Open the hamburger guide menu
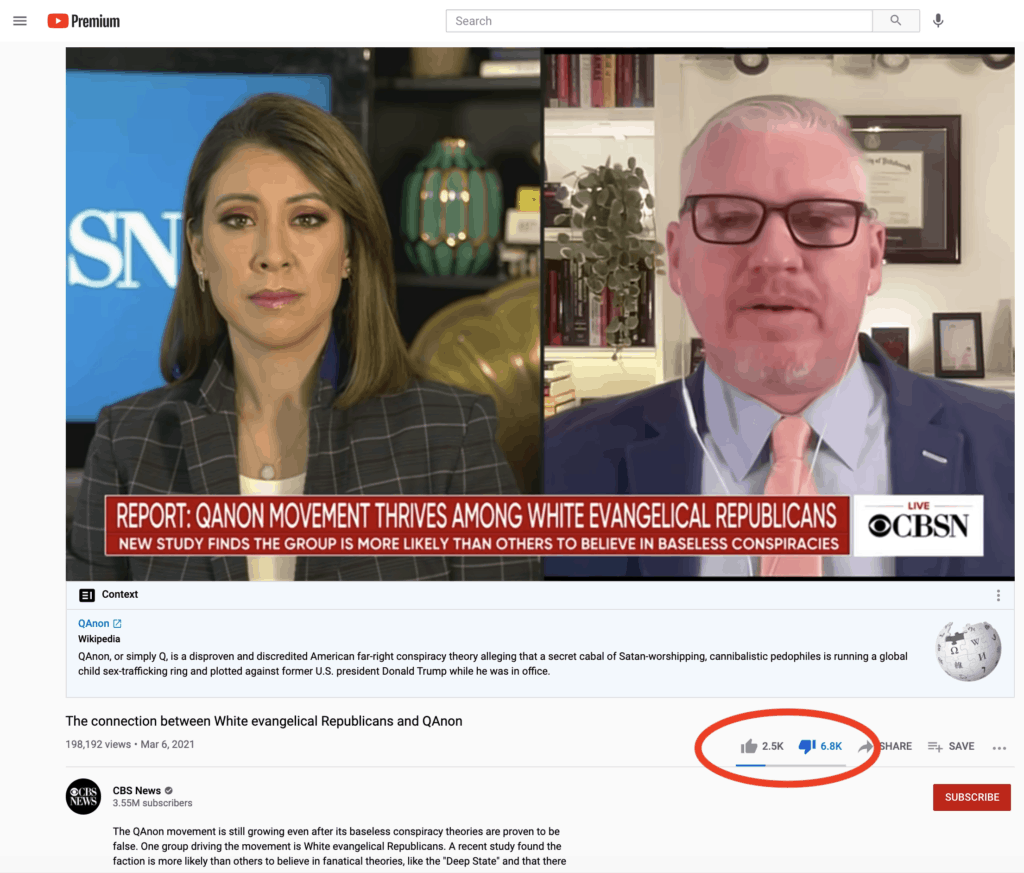 pos(20,21)
